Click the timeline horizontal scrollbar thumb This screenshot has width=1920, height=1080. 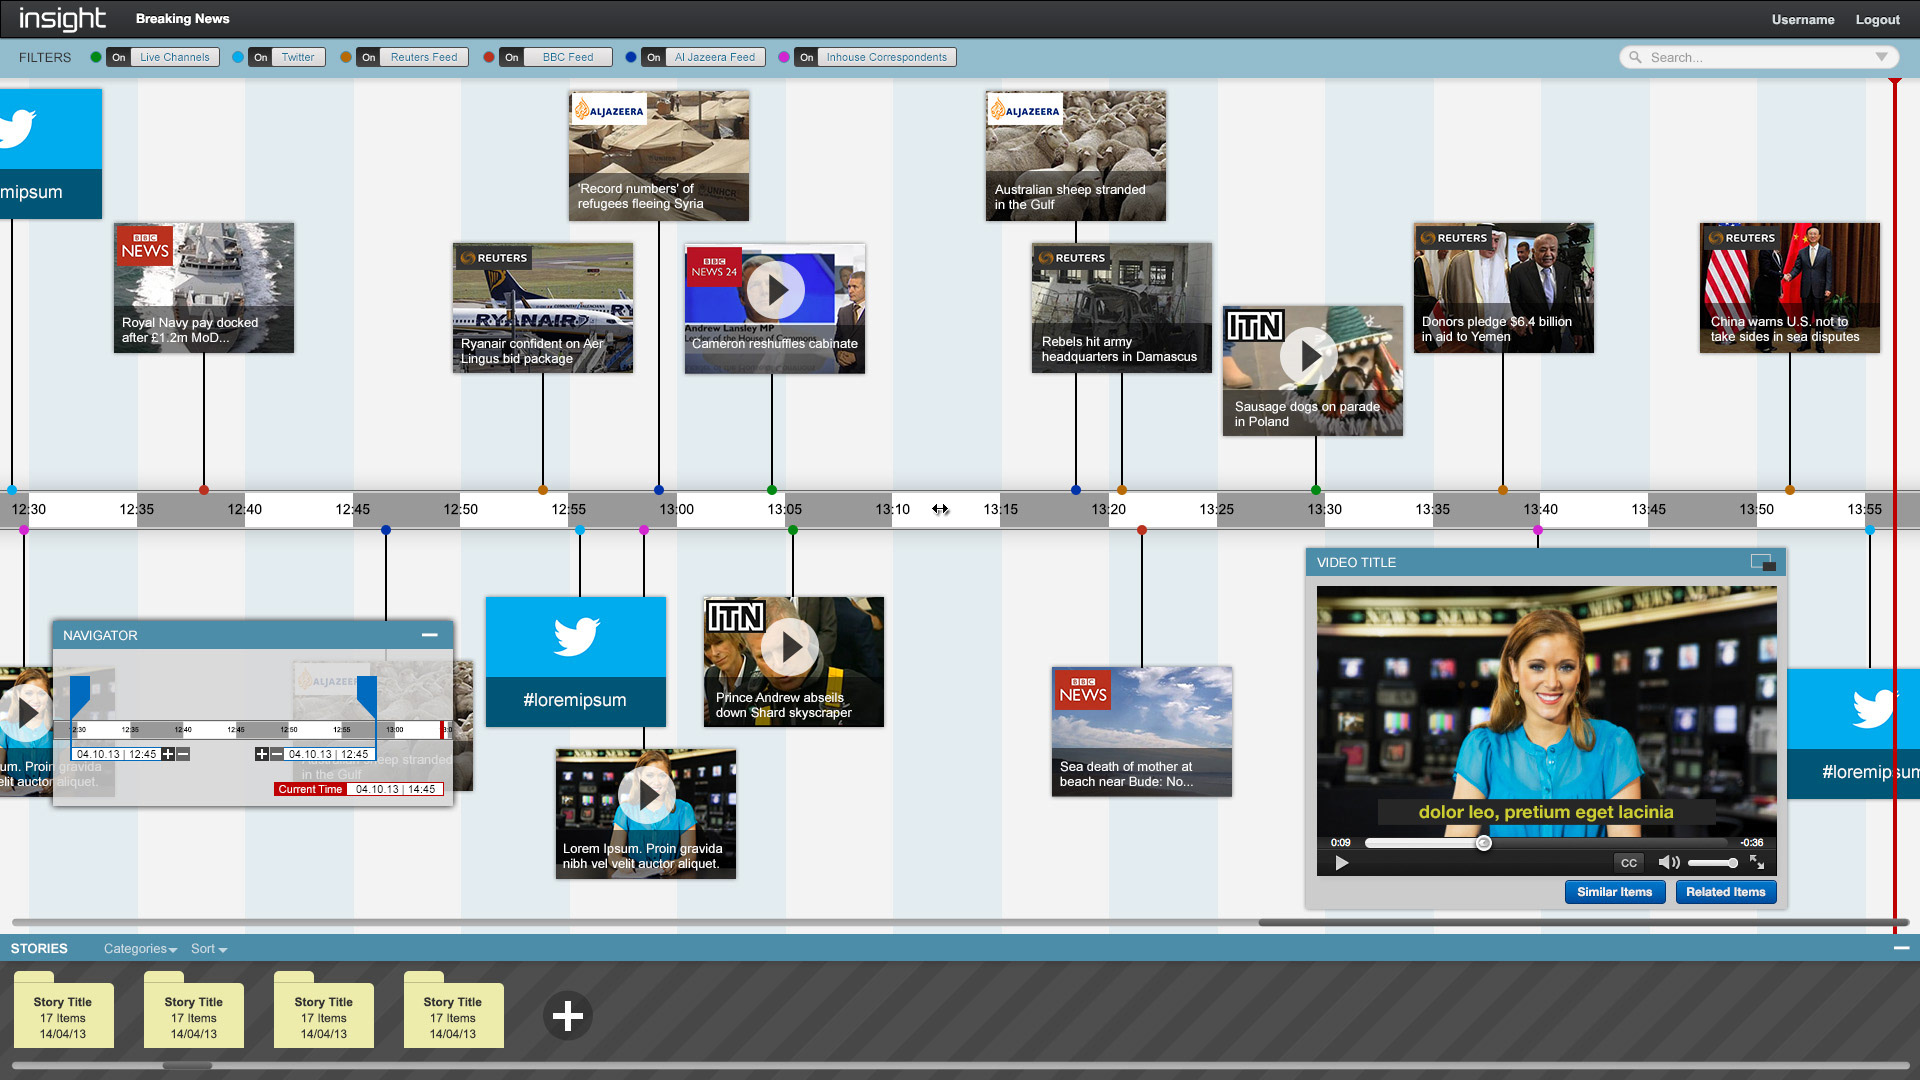(1582, 922)
